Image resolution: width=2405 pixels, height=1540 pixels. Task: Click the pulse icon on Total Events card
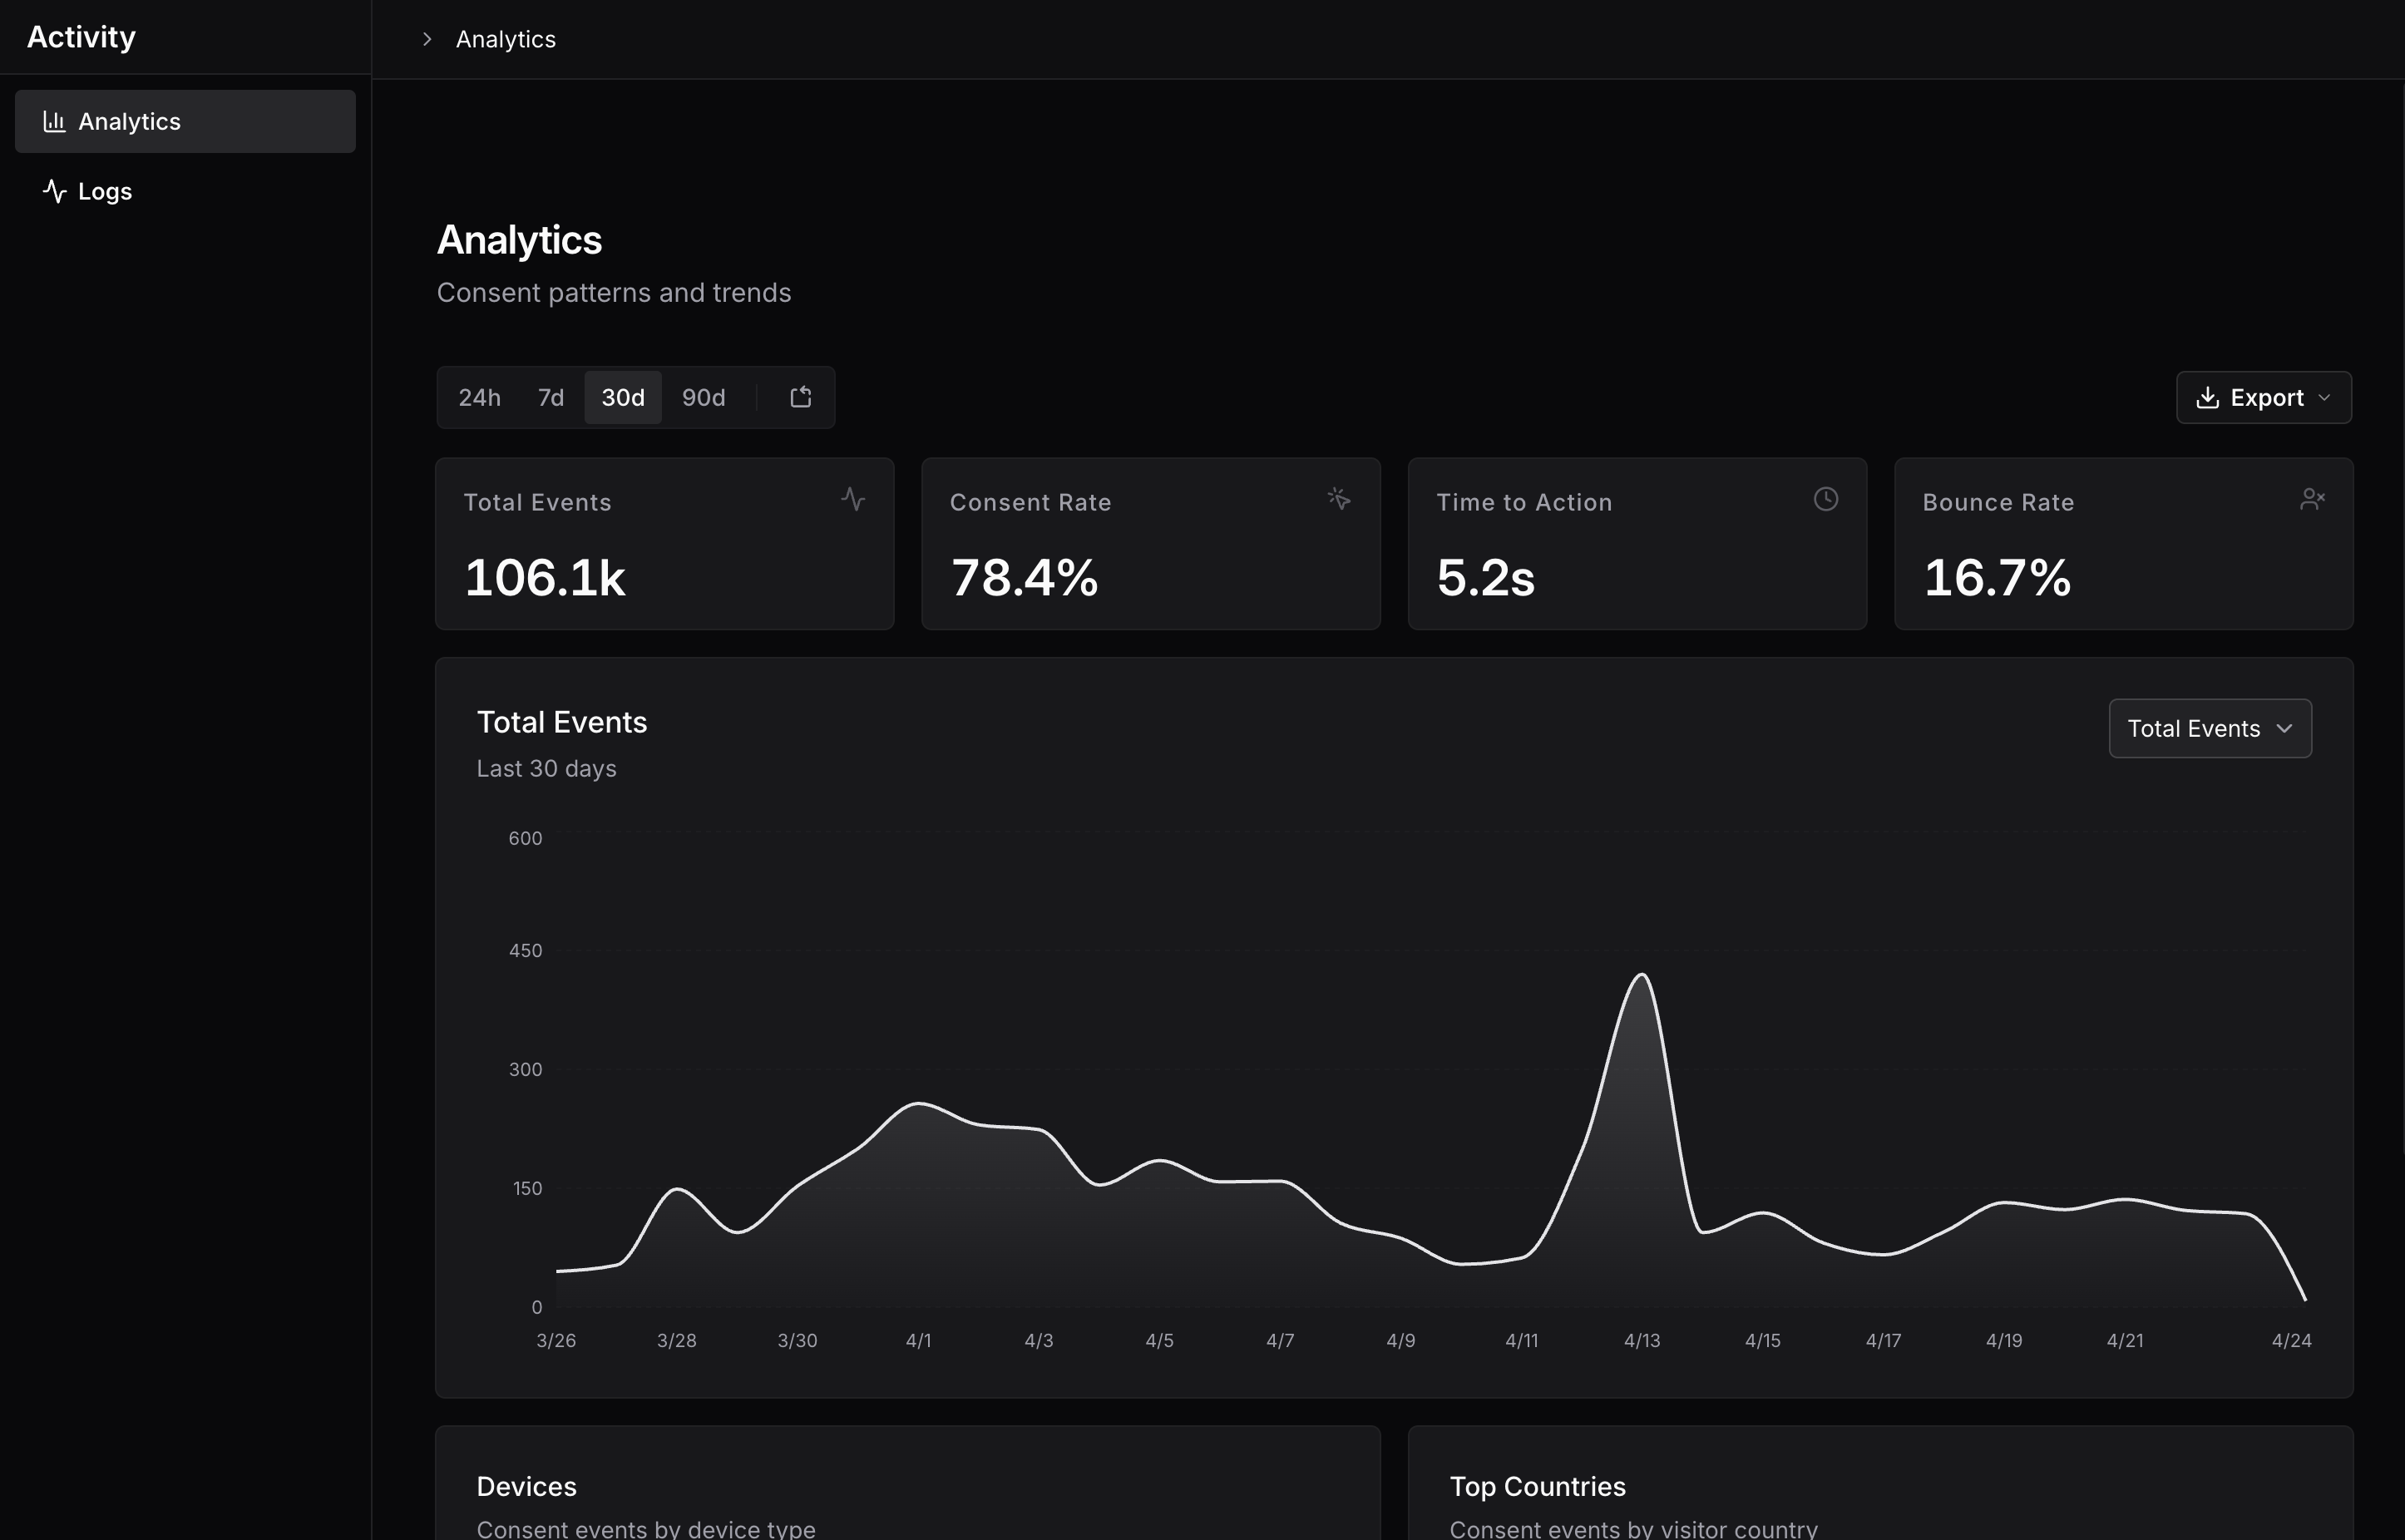[852, 498]
